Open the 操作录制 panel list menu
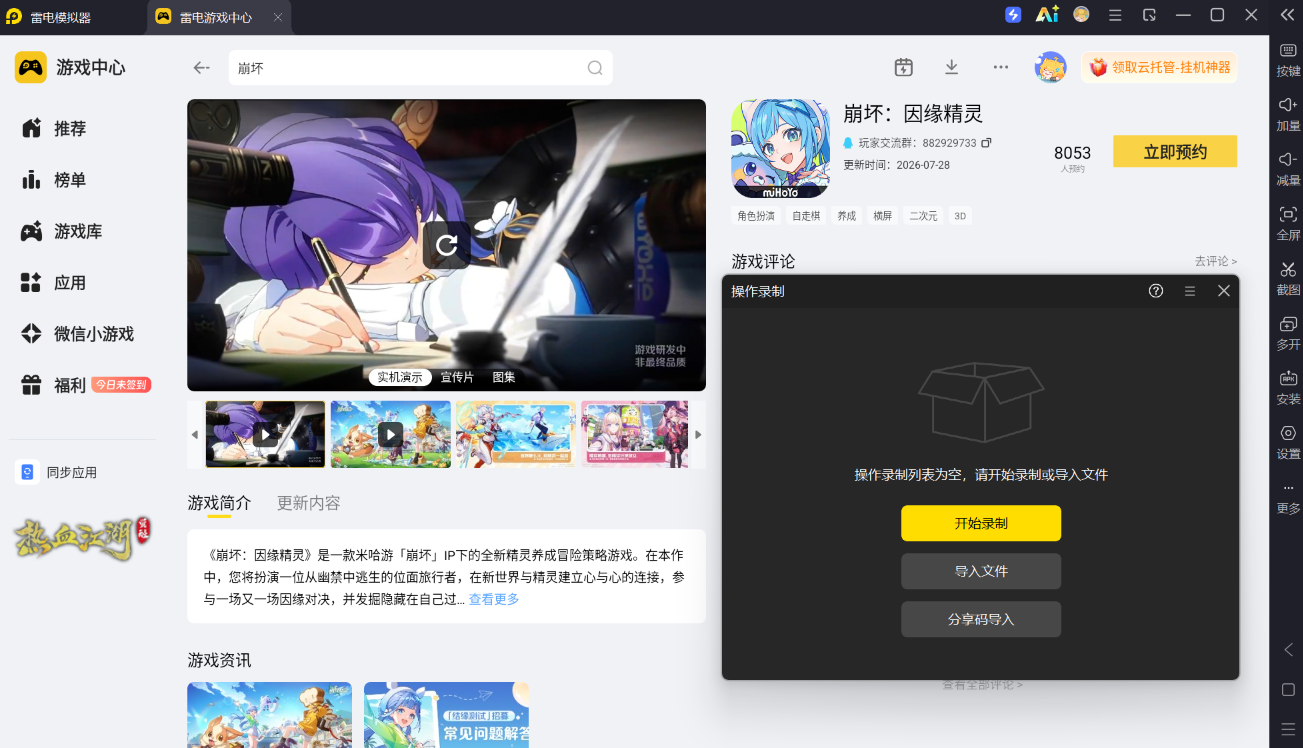This screenshot has height=748, width=1303. click(1190, 291)
